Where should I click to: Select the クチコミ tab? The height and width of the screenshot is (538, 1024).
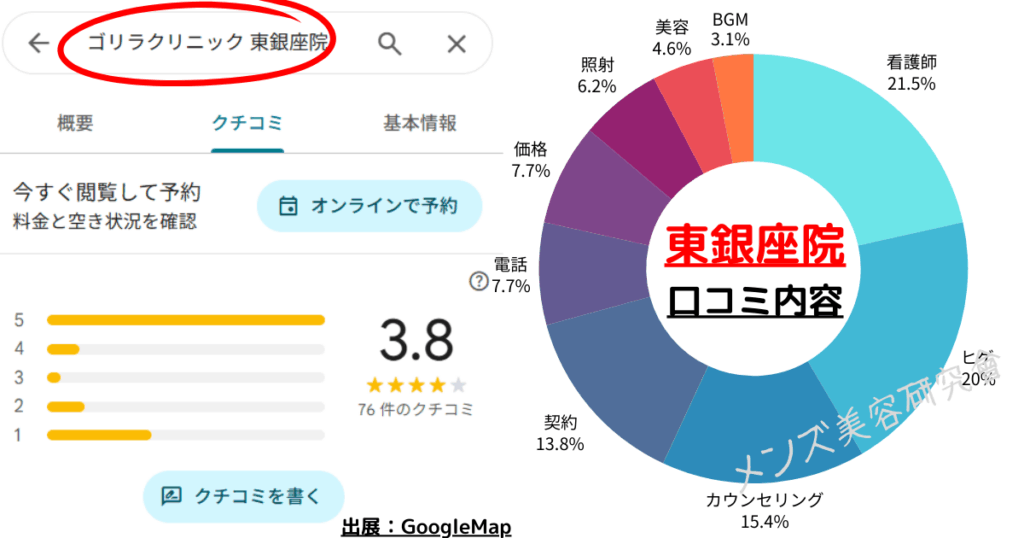pyautogui.click(x=247, y=123)
